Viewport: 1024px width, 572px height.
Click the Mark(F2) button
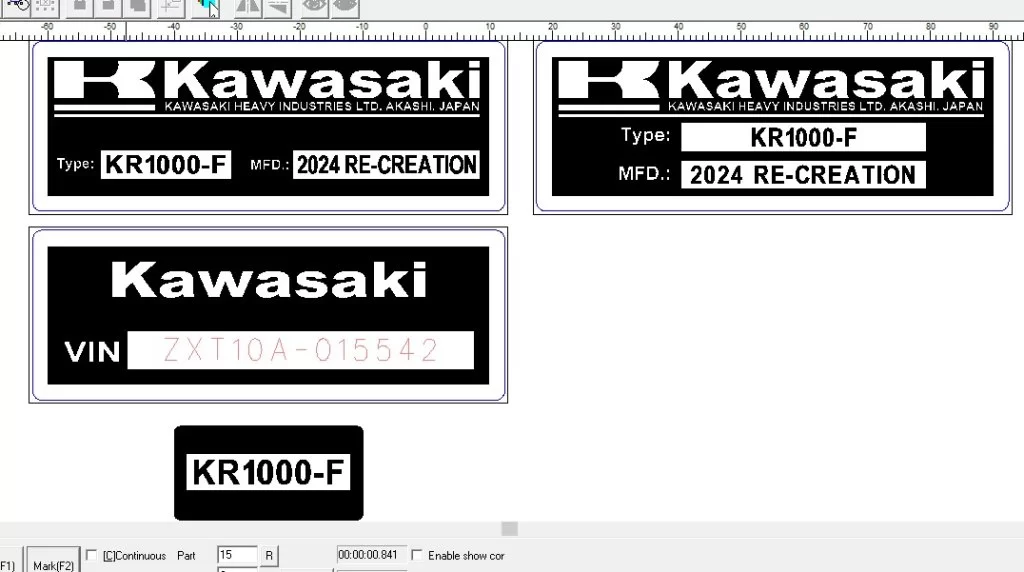(53, 560)
